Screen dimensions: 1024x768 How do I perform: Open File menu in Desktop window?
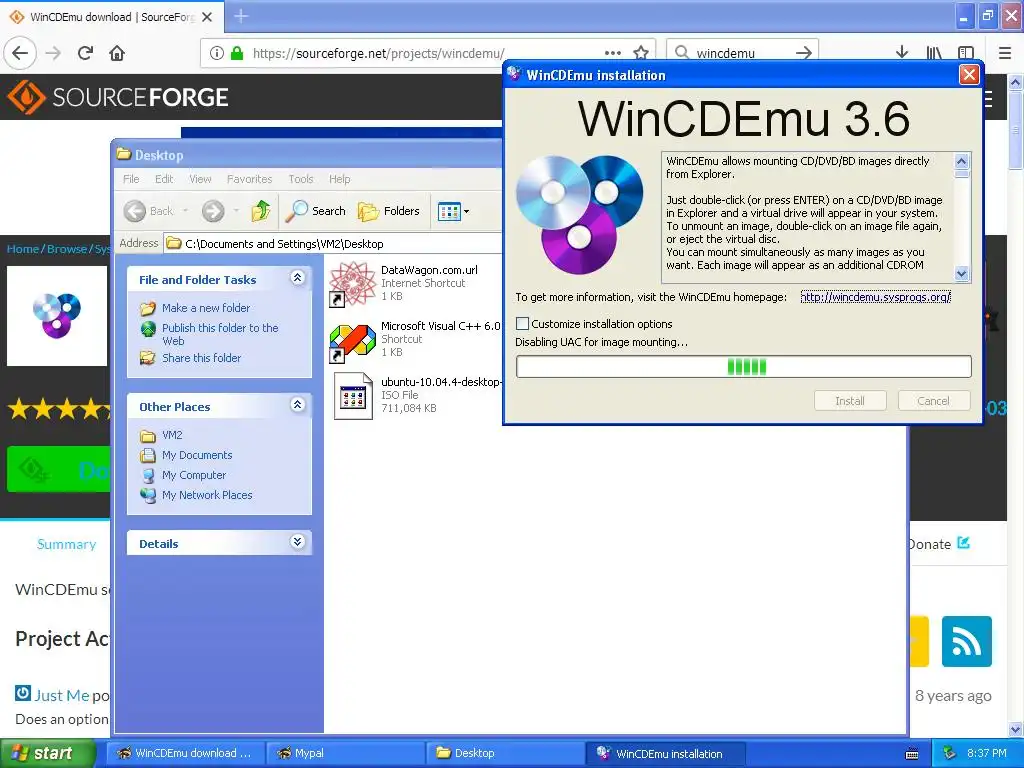pyautogui.click(x=131, y=179)
